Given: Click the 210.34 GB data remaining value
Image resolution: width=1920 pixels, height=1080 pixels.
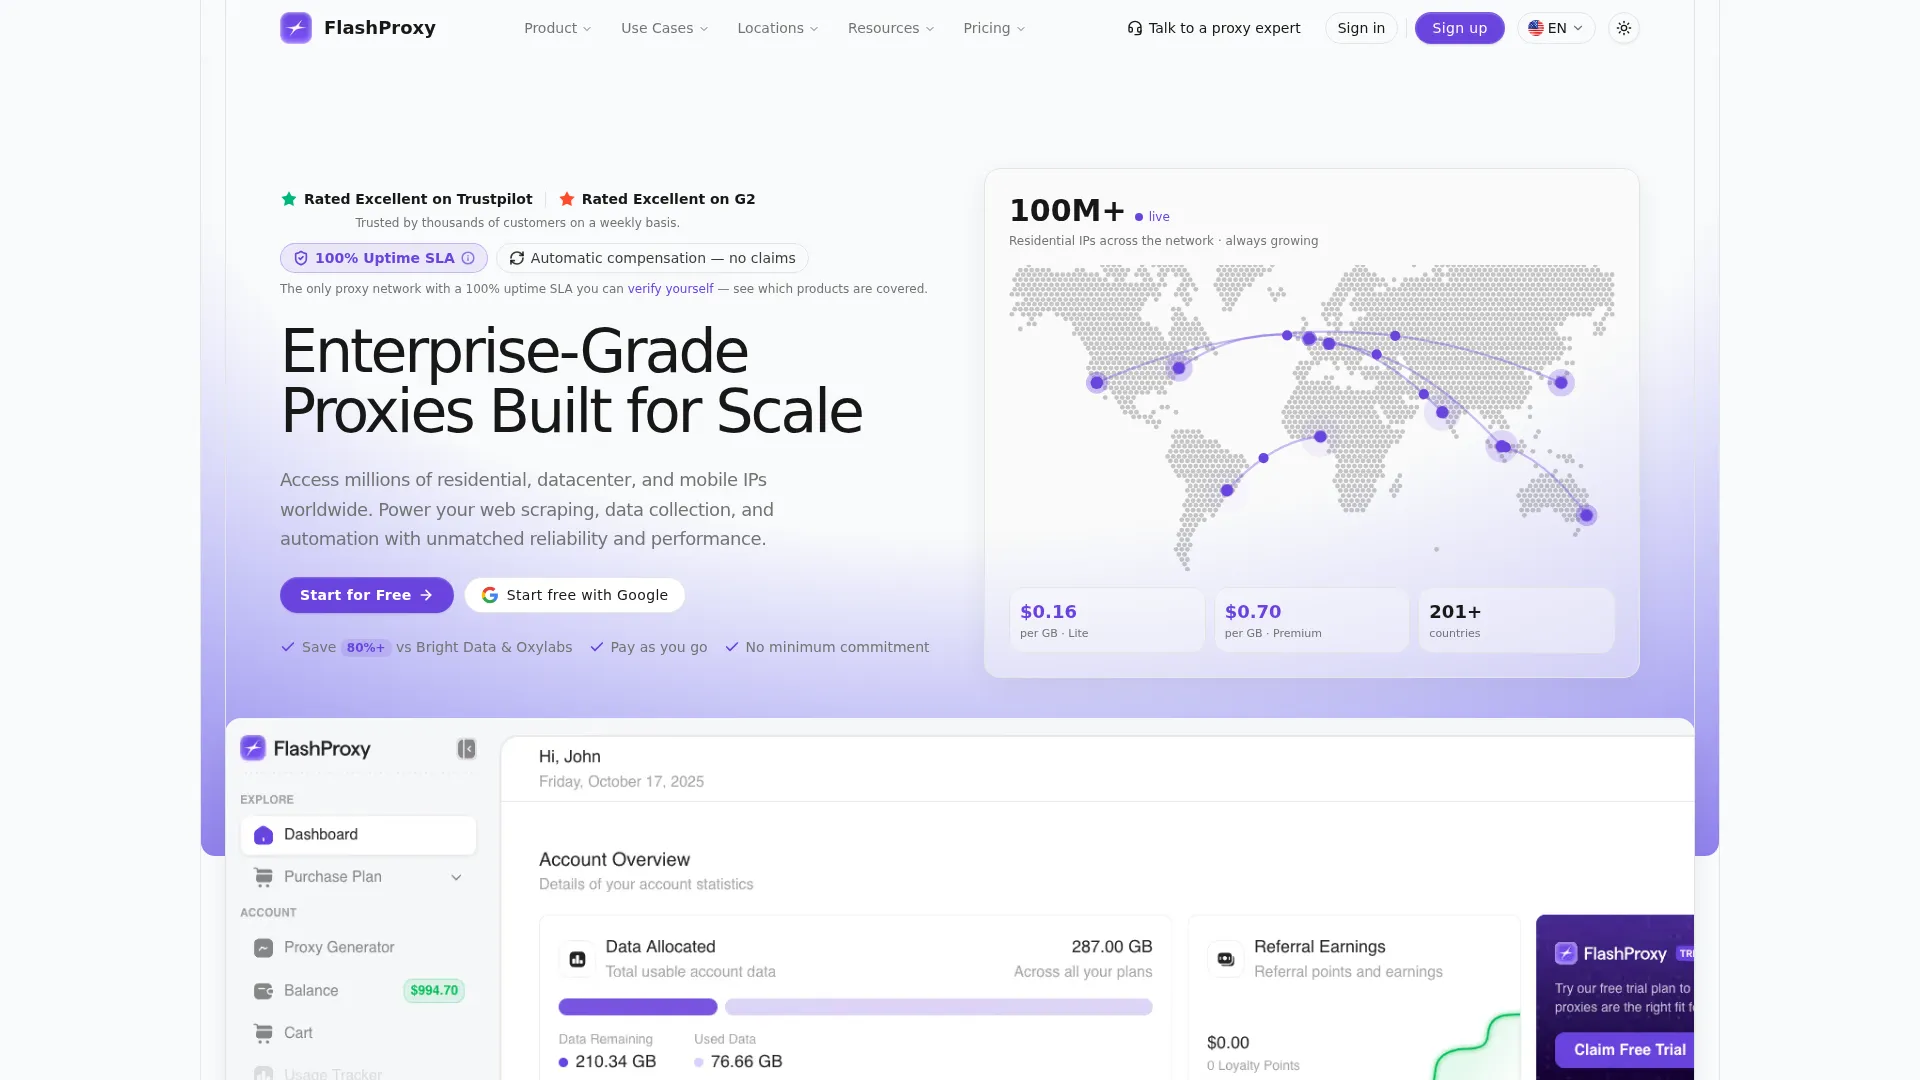Looking at the screenshot, I should coord(616,1062).
